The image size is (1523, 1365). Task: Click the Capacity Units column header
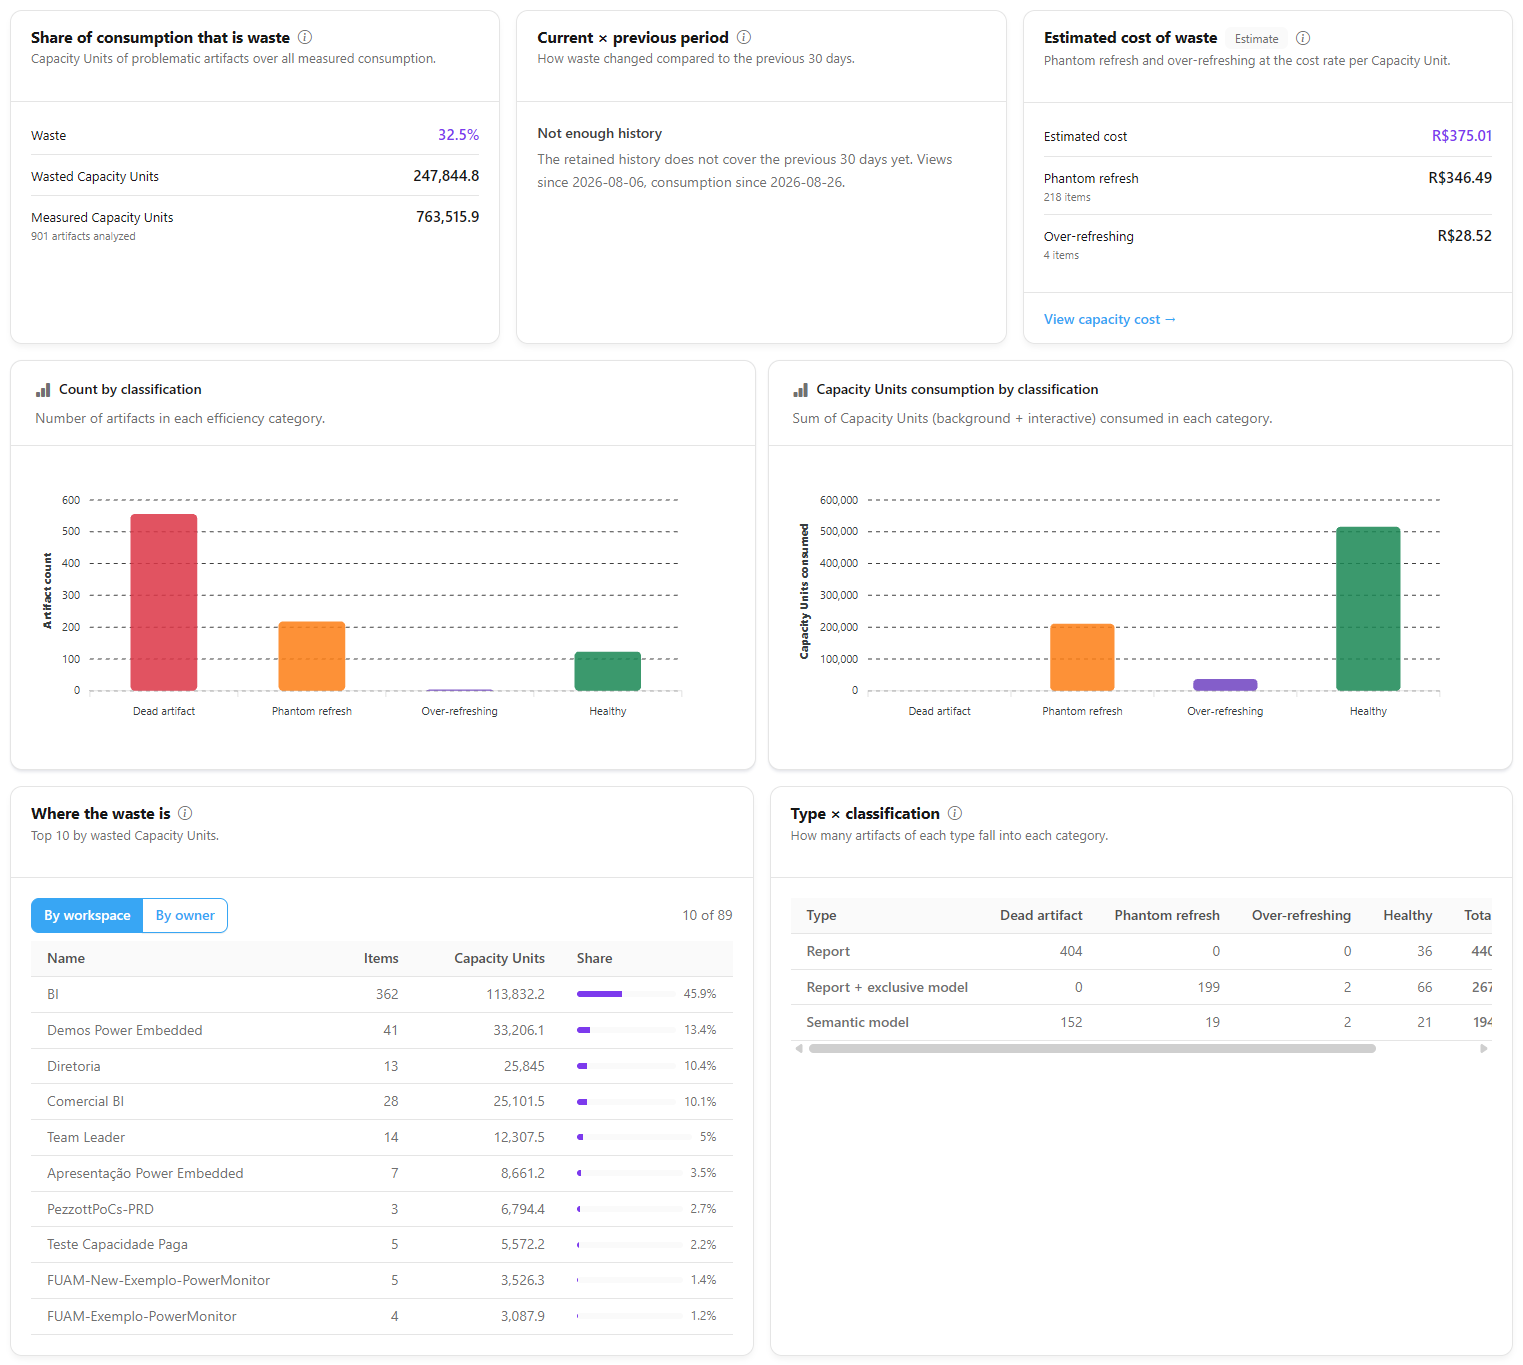[499, 958]
